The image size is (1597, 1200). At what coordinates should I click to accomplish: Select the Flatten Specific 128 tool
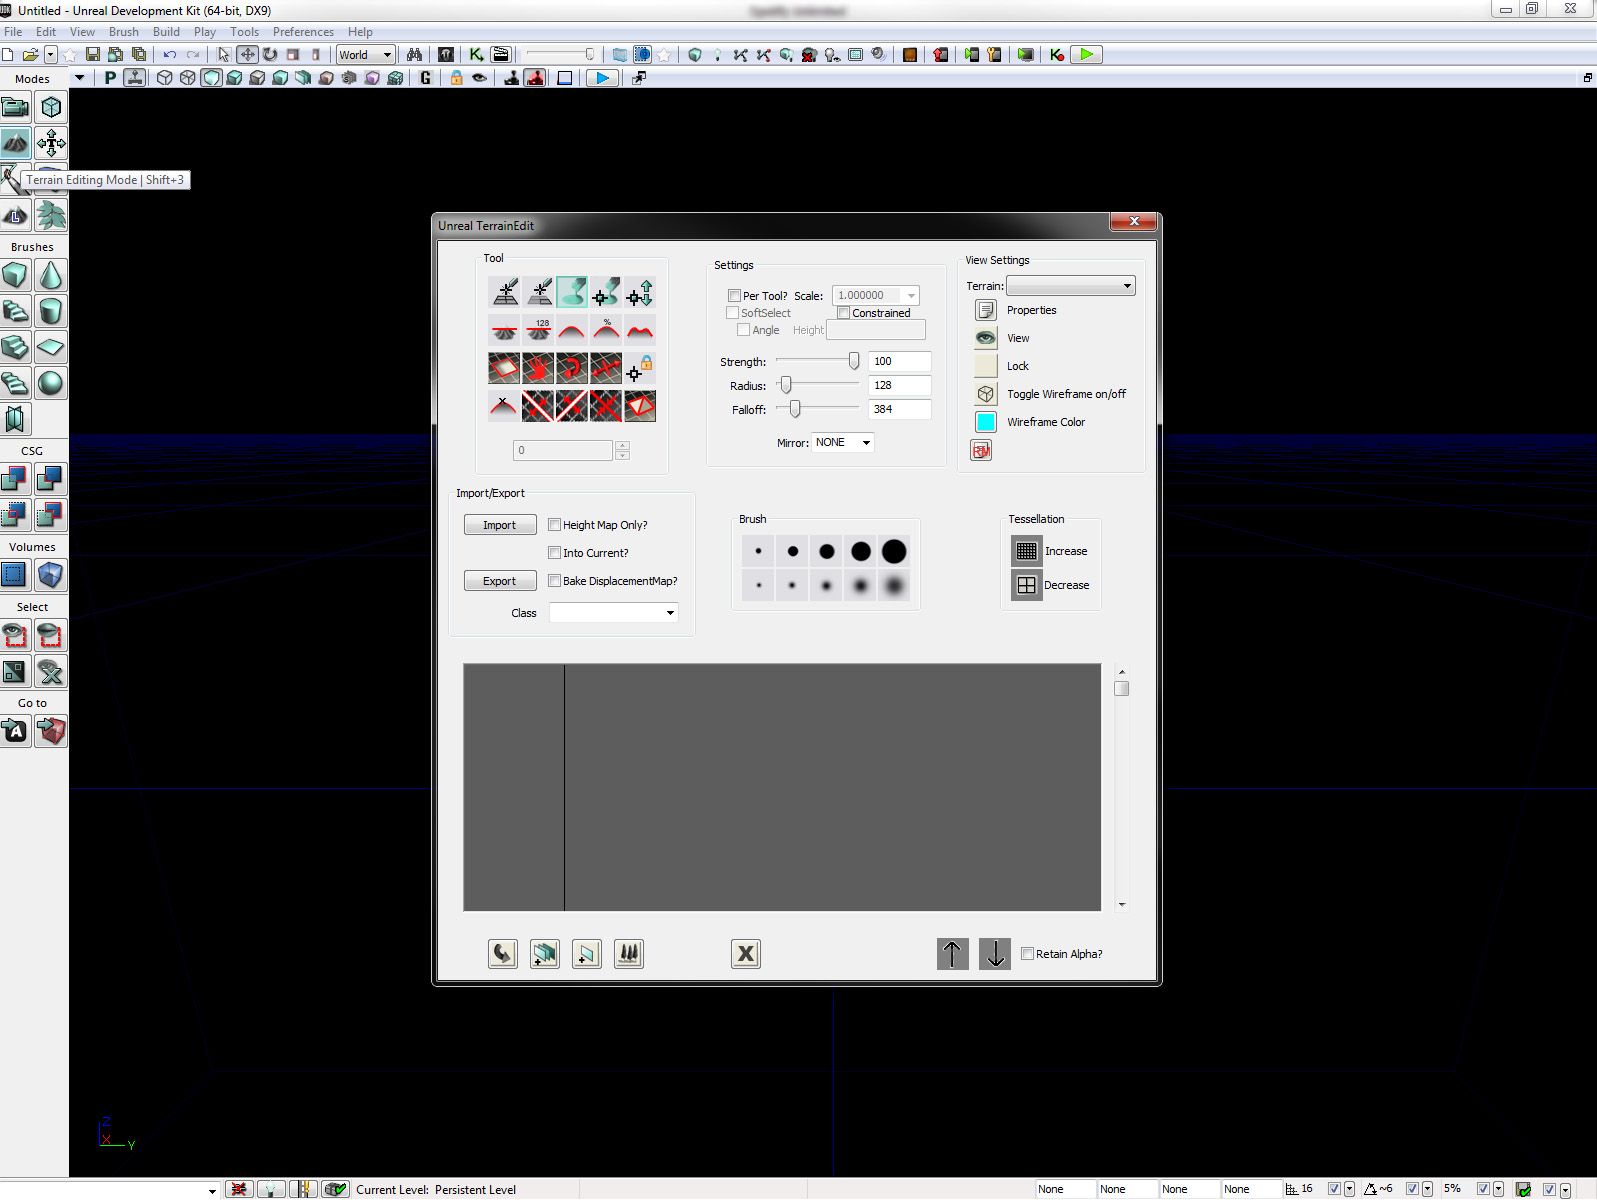(539, 330)
